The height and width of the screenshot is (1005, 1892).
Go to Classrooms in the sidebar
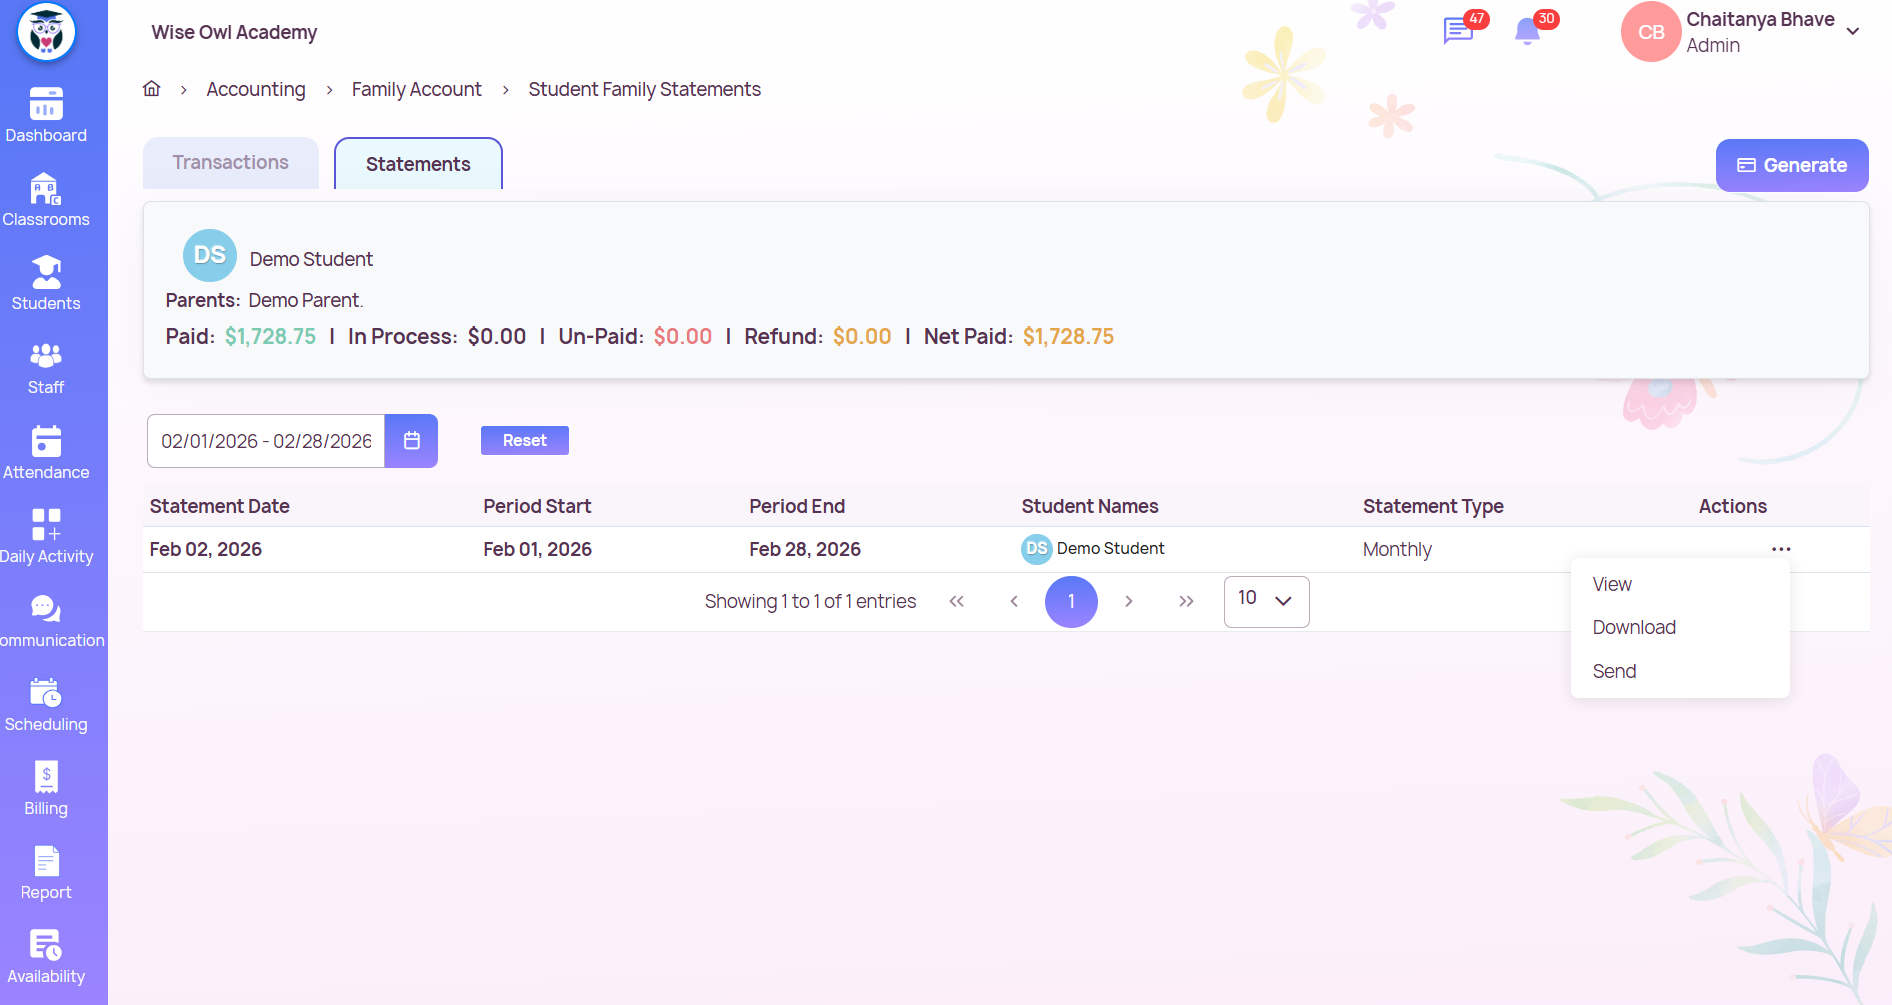[46, 189]
